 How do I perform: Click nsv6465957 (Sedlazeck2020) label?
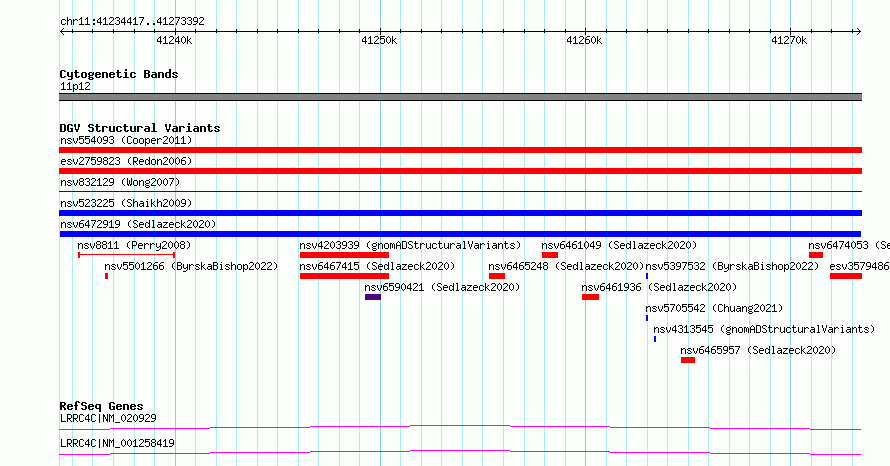click(x=758, y=350)
